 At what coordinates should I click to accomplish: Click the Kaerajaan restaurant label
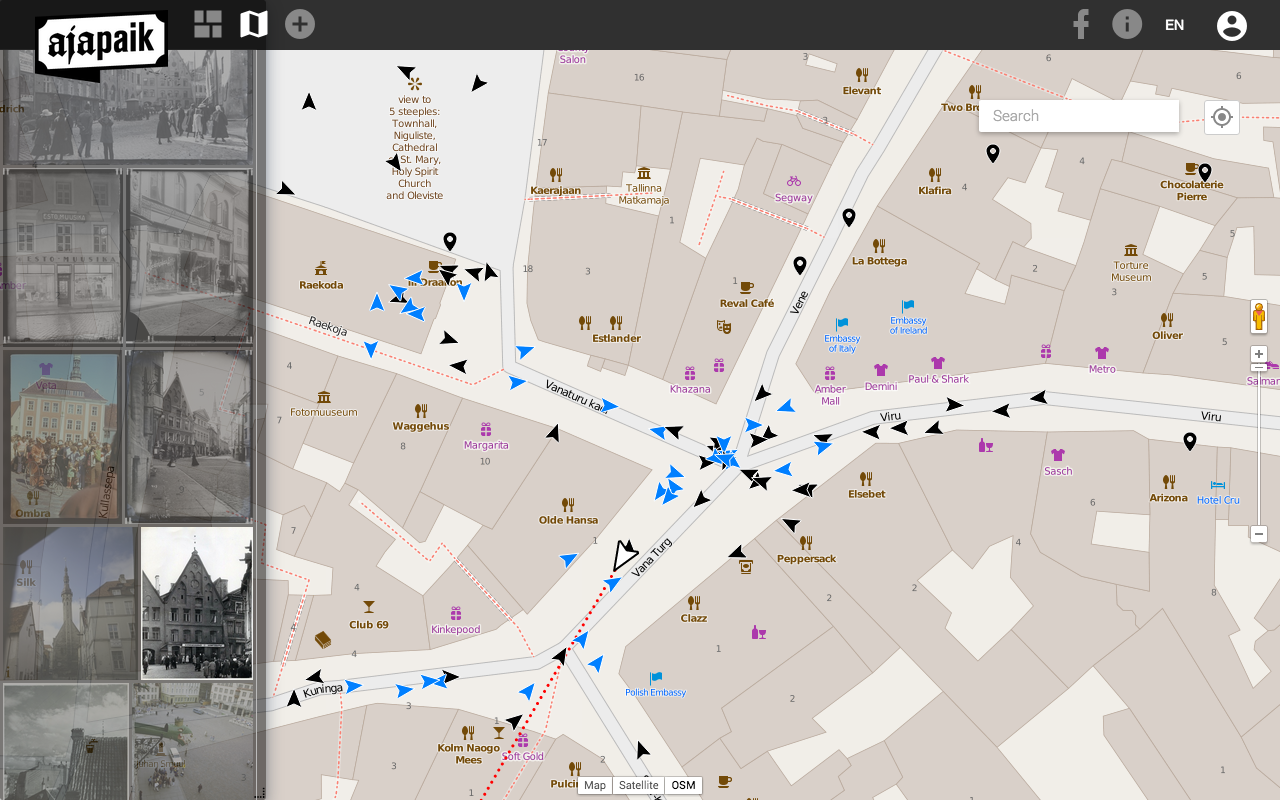point(556,190)
